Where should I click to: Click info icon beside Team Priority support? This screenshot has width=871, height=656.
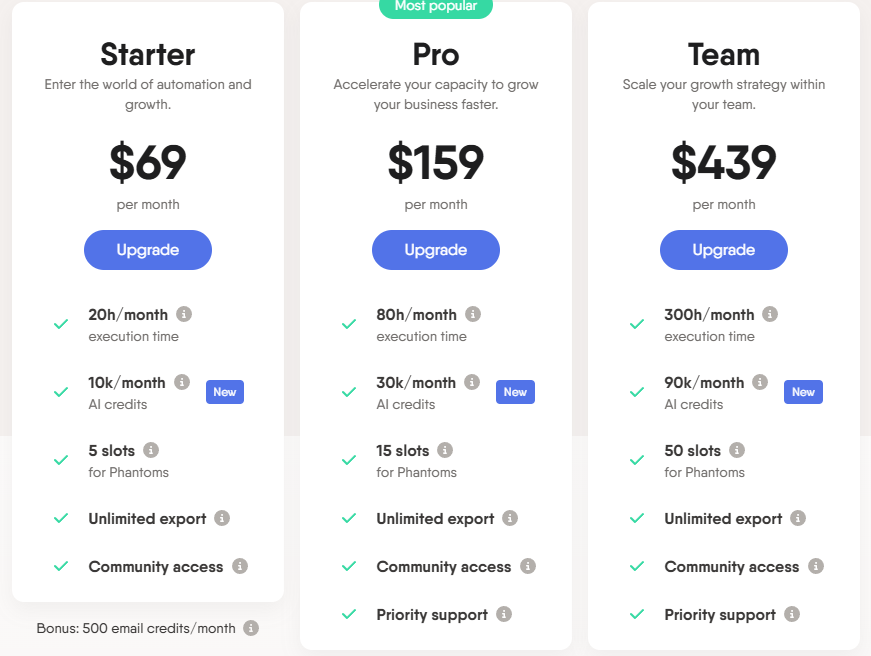(792, 614)
